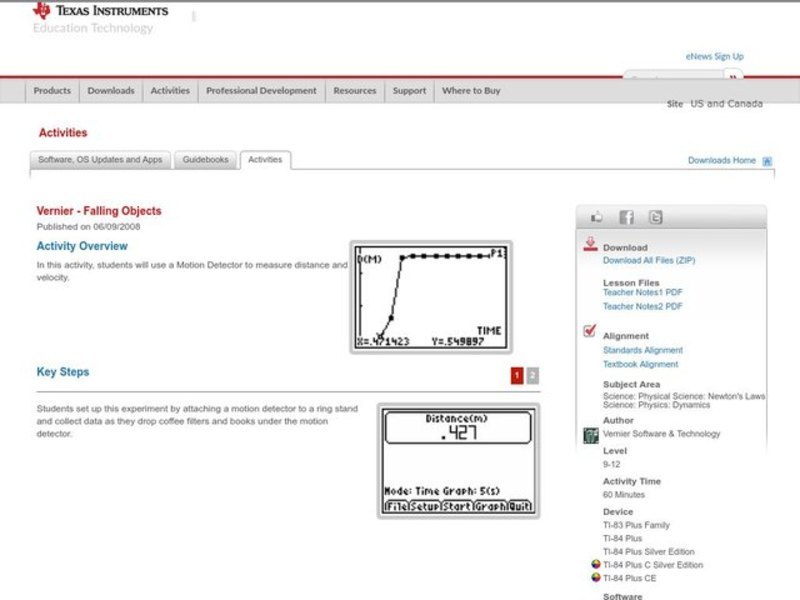Open the Professional Development menu

coord(261,91)
